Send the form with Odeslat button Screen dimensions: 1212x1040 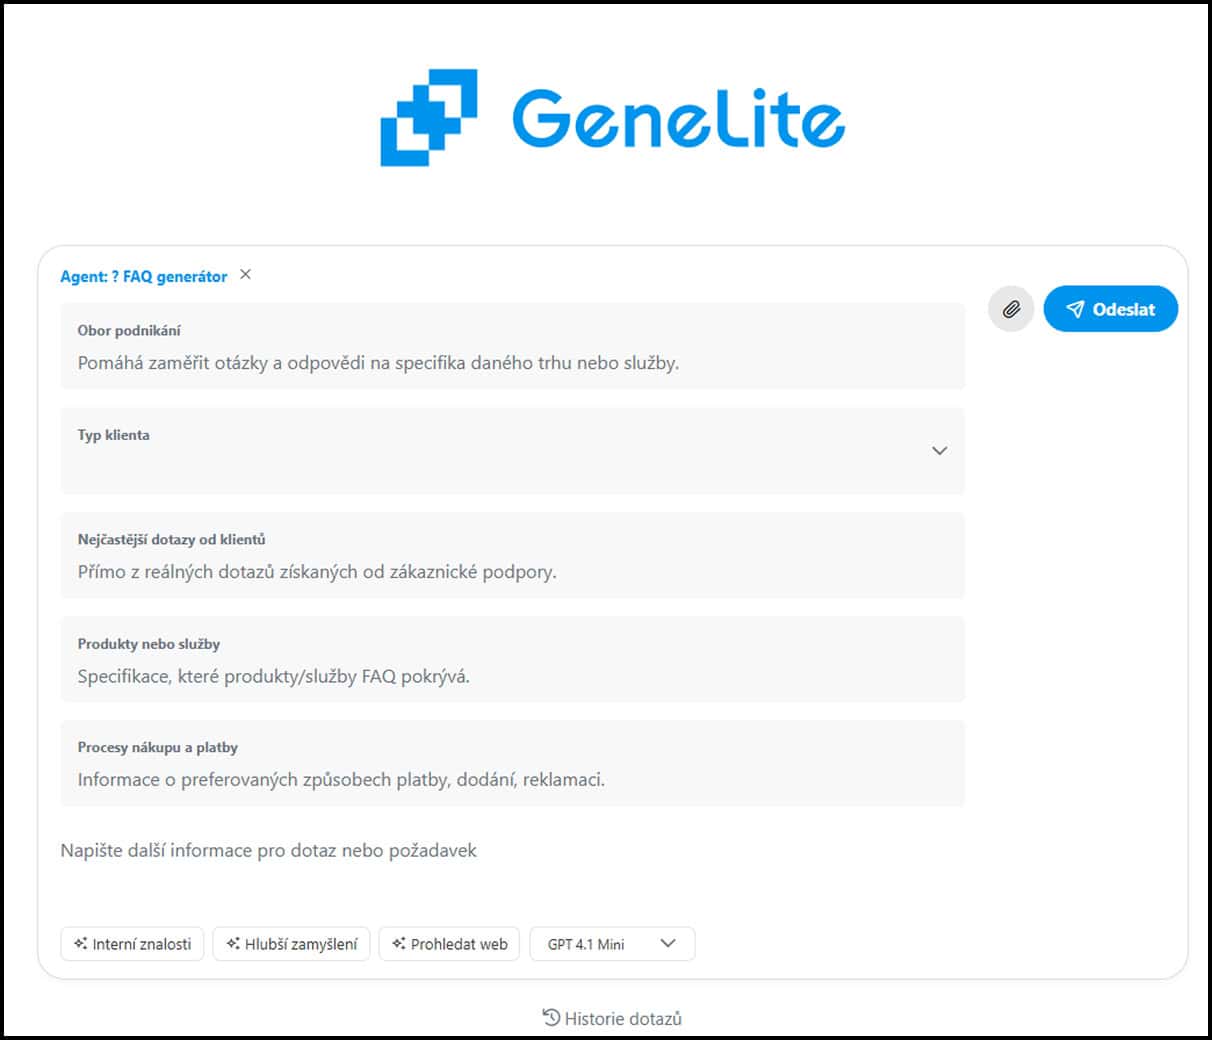[x=1111, y=309]
